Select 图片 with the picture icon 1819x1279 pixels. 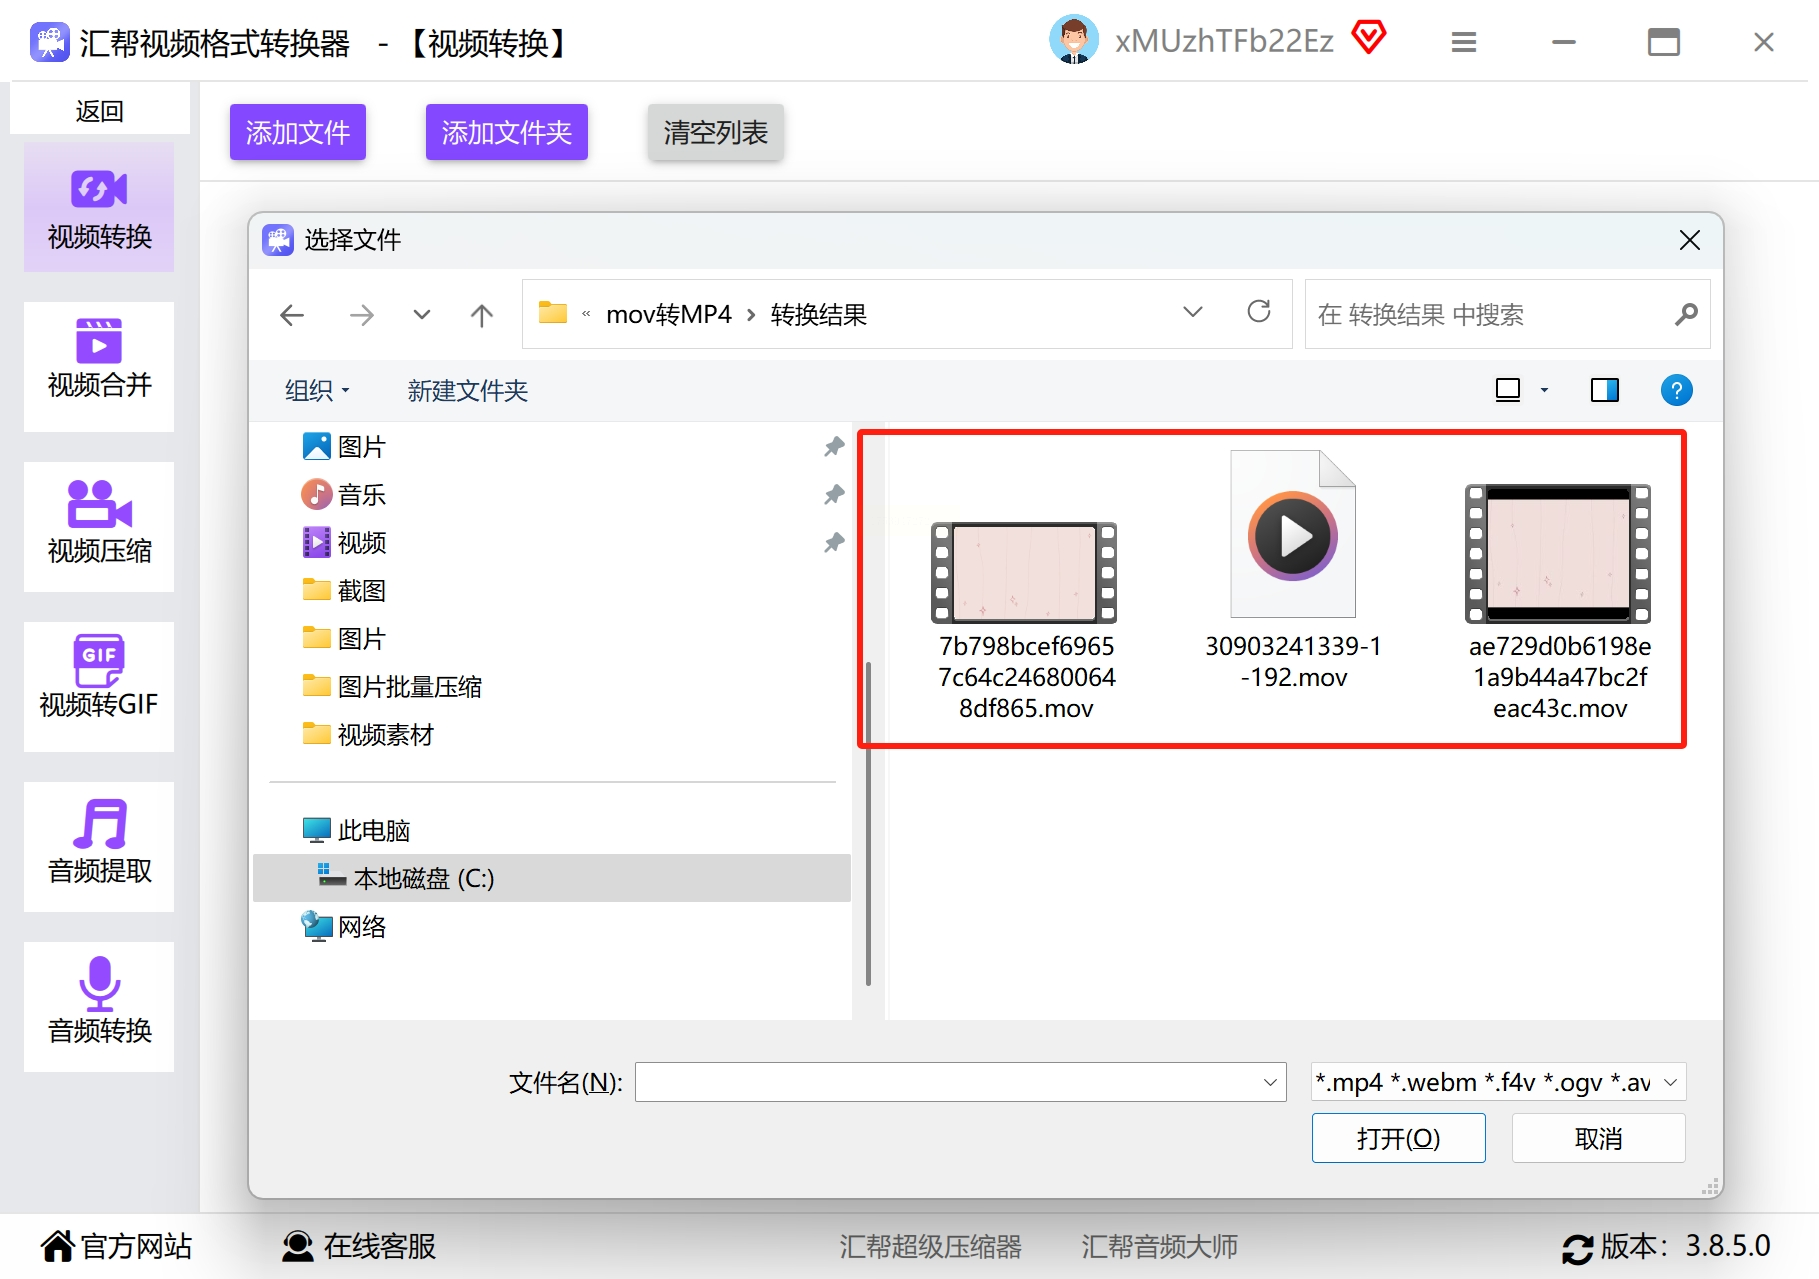pos(344,447)
